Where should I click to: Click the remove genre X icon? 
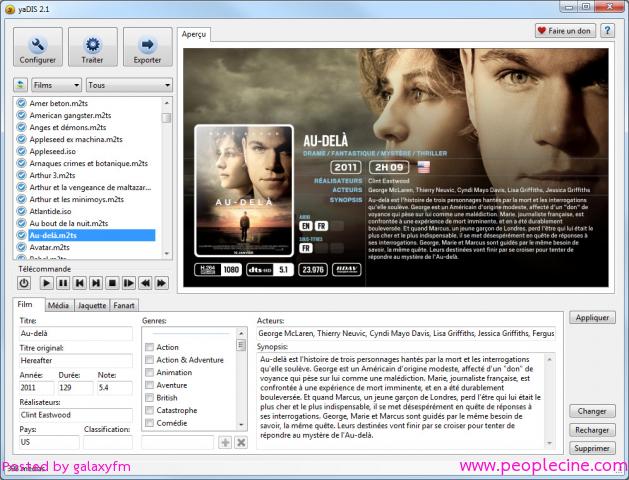point(241,442)
